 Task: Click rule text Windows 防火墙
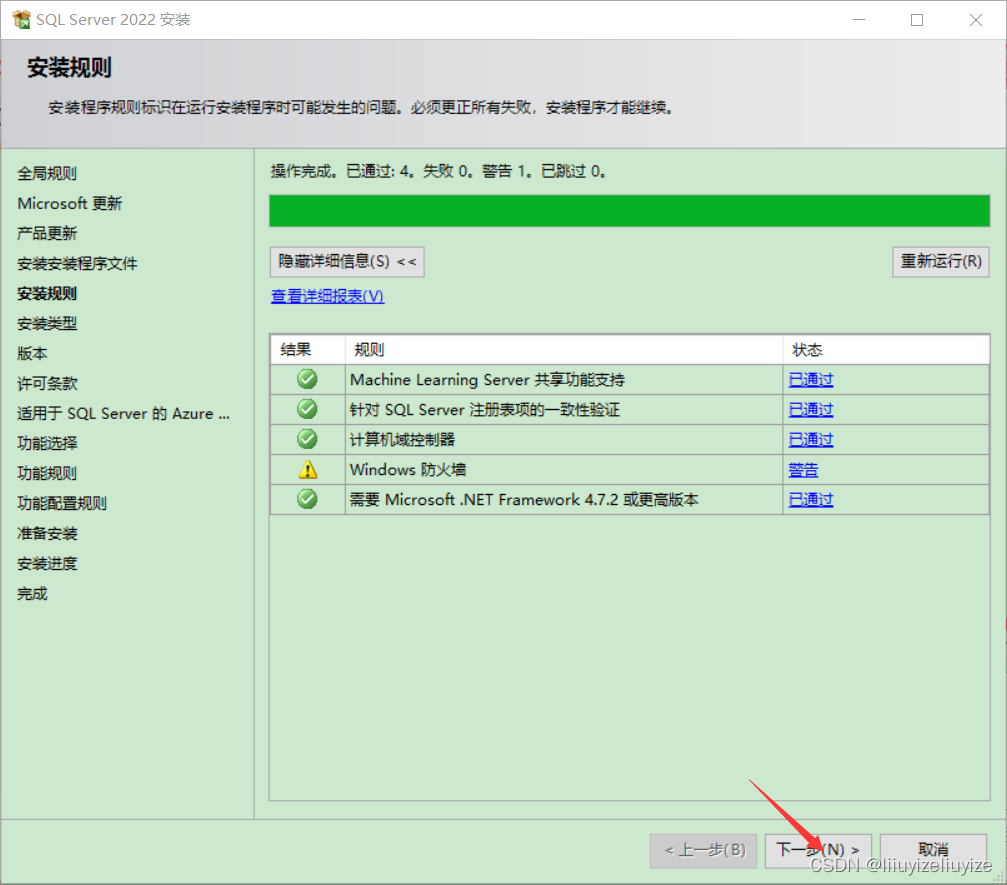tap(408, 469)
